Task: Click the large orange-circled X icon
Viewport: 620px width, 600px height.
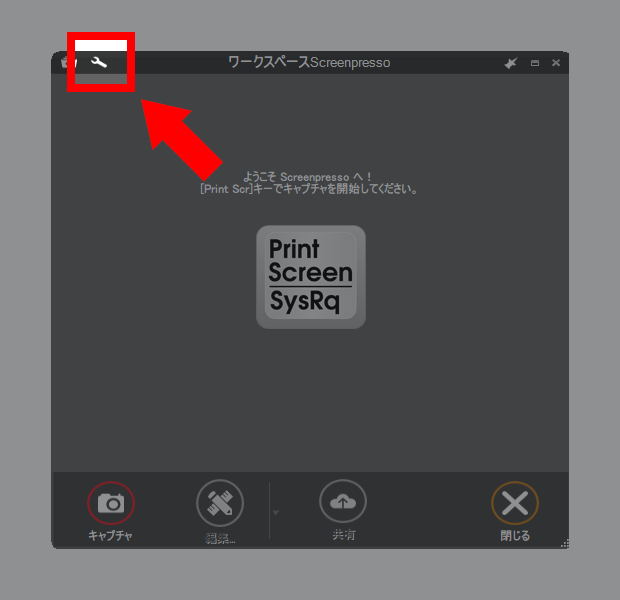Action: click(515, 503)
